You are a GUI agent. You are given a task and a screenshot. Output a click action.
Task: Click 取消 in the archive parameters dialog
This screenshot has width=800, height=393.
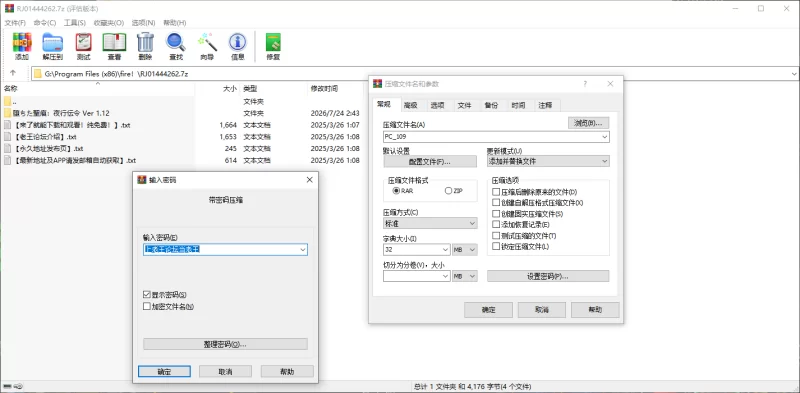point(541,310)
